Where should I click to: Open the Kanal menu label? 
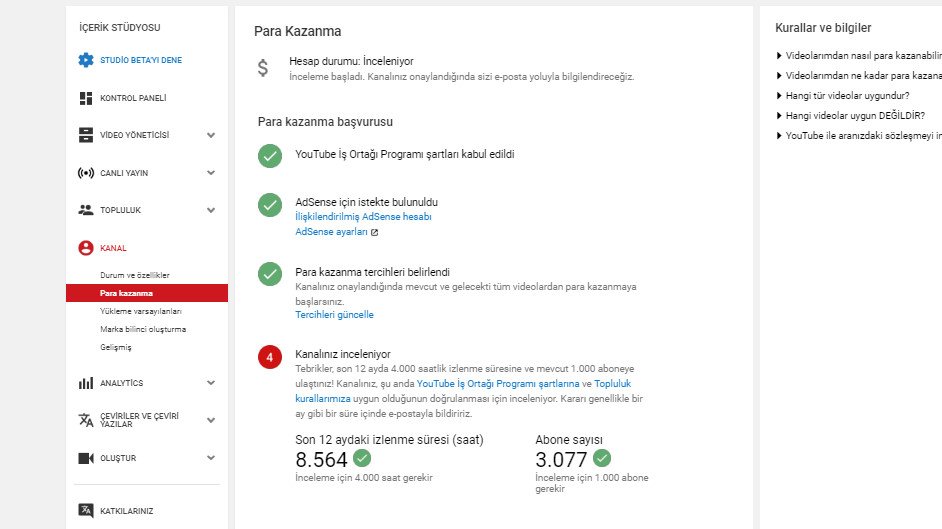[x=114, y=248]
